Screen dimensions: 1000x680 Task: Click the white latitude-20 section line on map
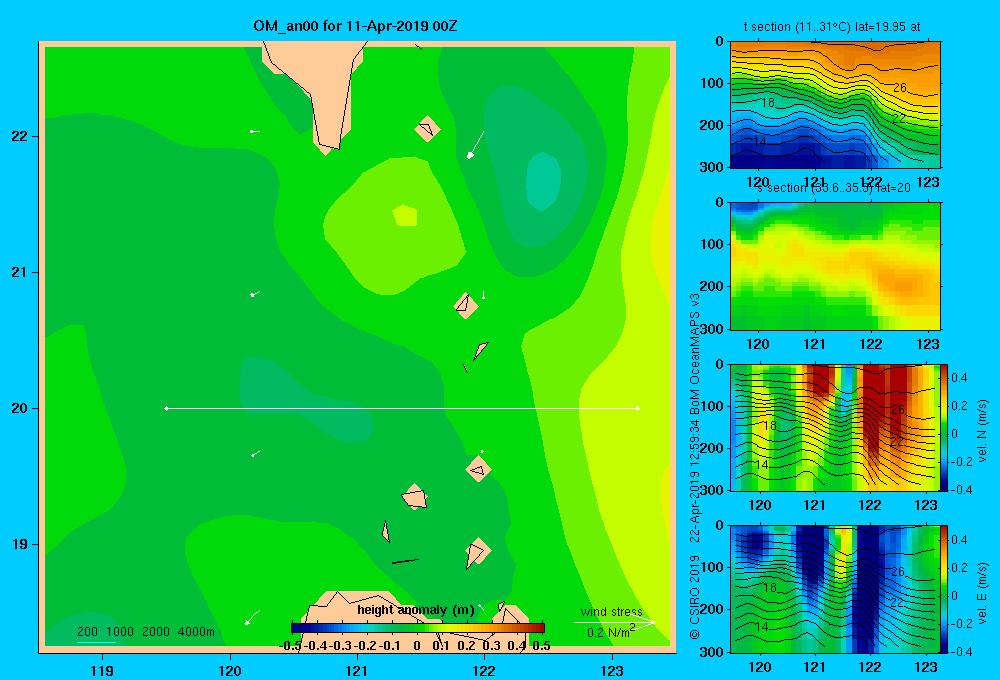point(402,408)
